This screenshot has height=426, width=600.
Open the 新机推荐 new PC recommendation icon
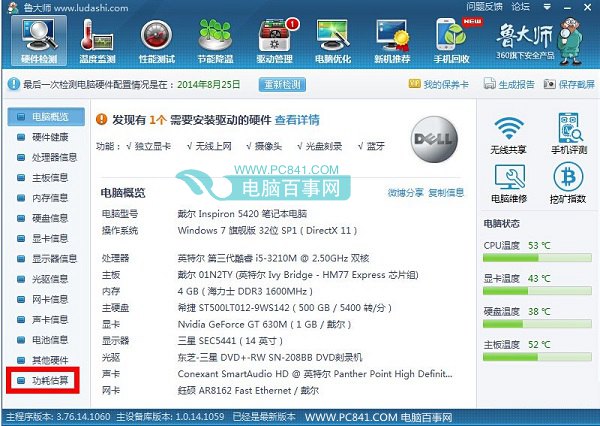[x=392, y=41]
